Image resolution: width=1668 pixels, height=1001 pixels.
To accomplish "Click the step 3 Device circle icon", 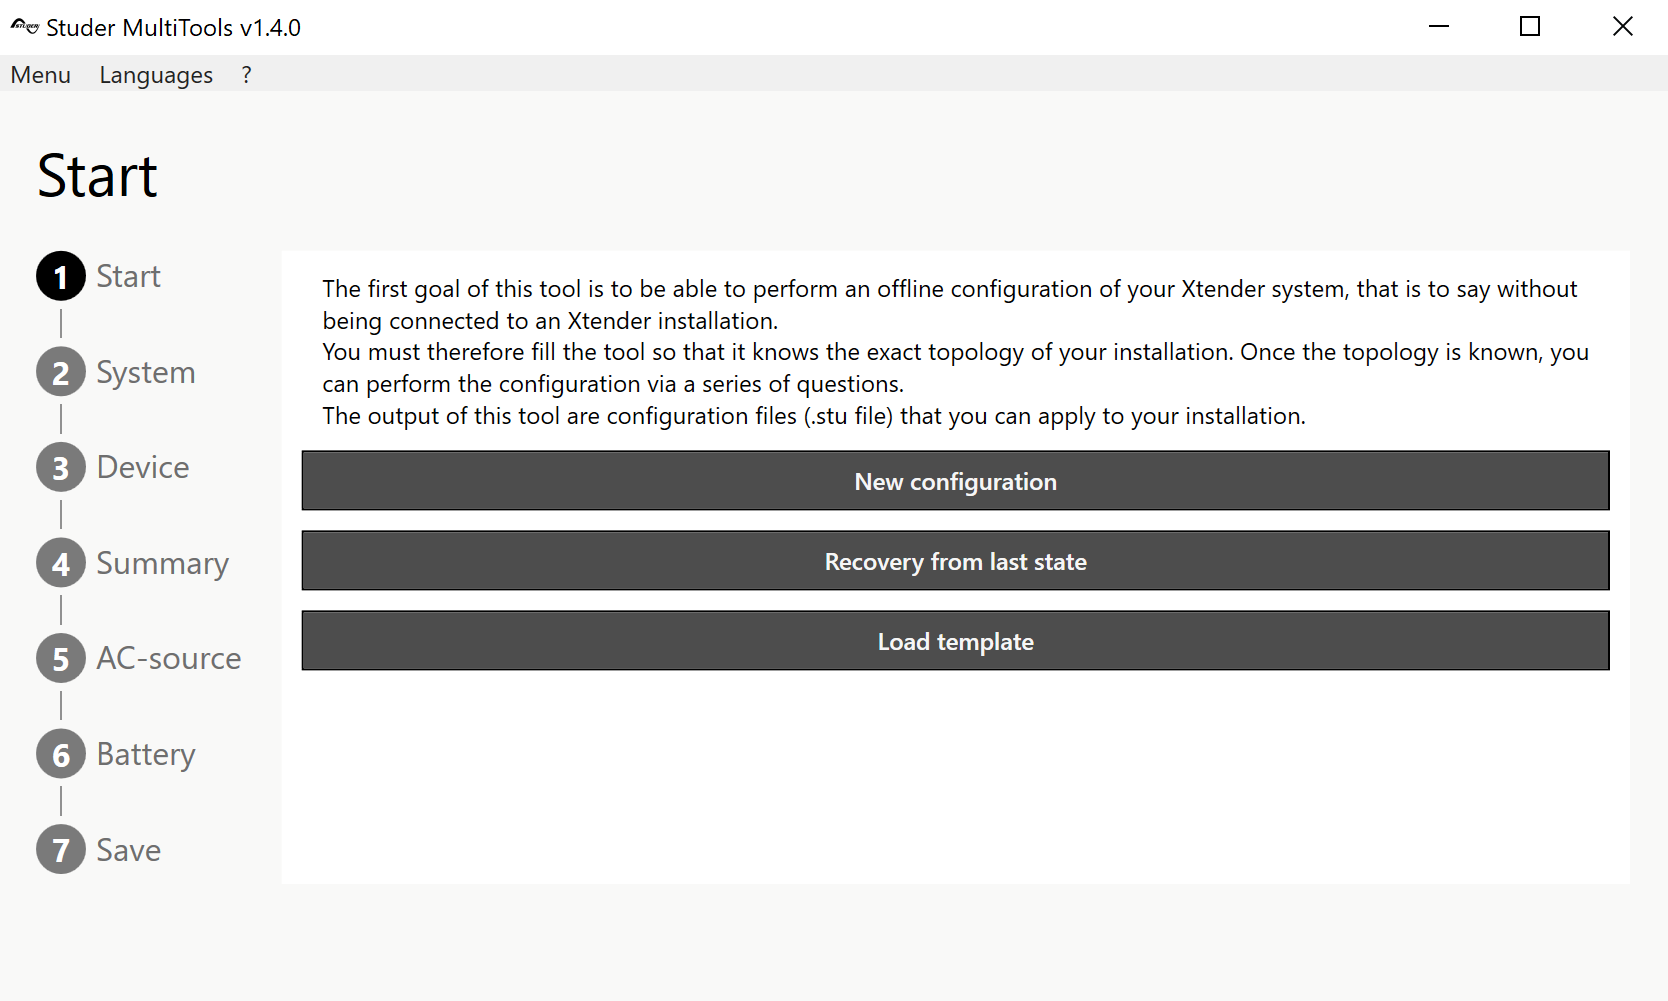I will (61, 468).
